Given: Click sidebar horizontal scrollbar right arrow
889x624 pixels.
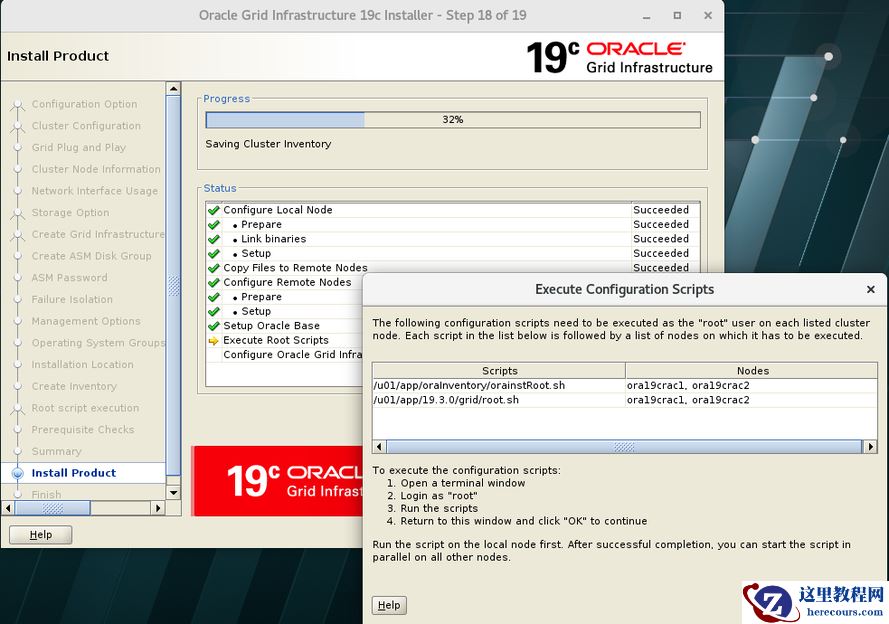Looking at the screenshot, I should tap(158, 508).
